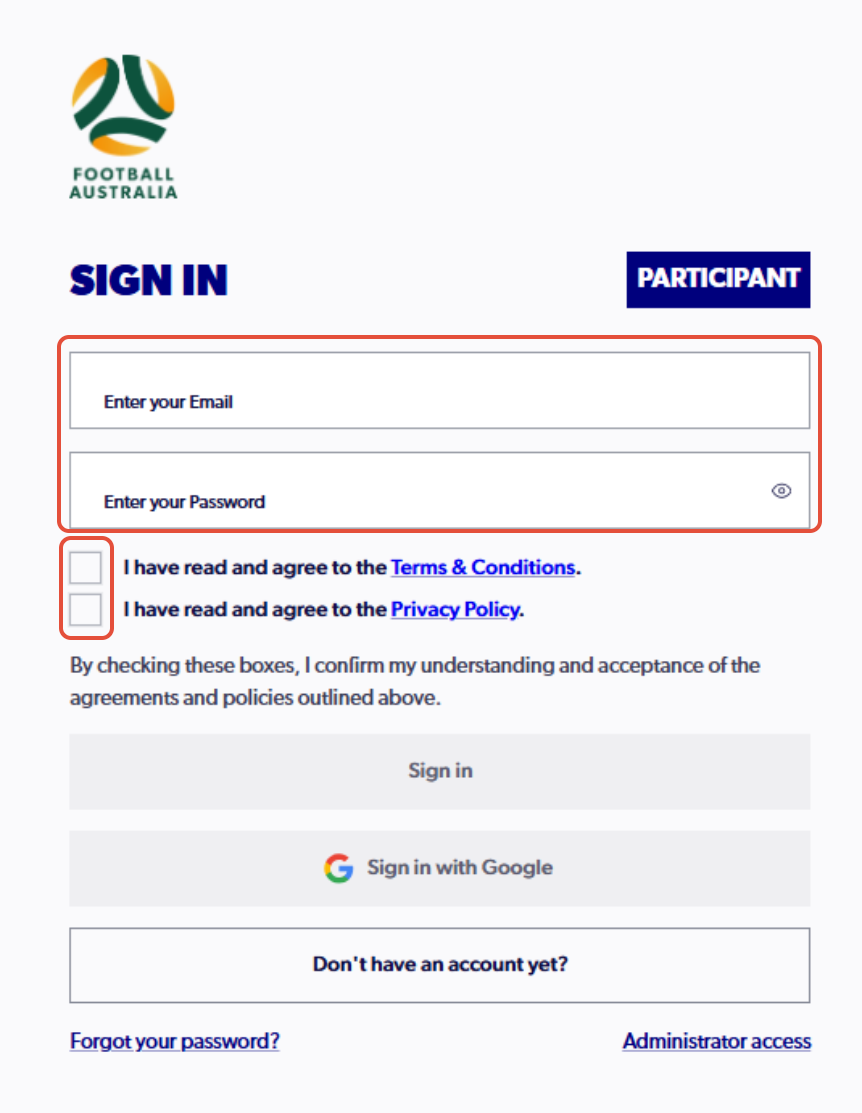Open the Terms & Conditions link
Viewport: 862px width, 1113px height.
pos(483,567)
